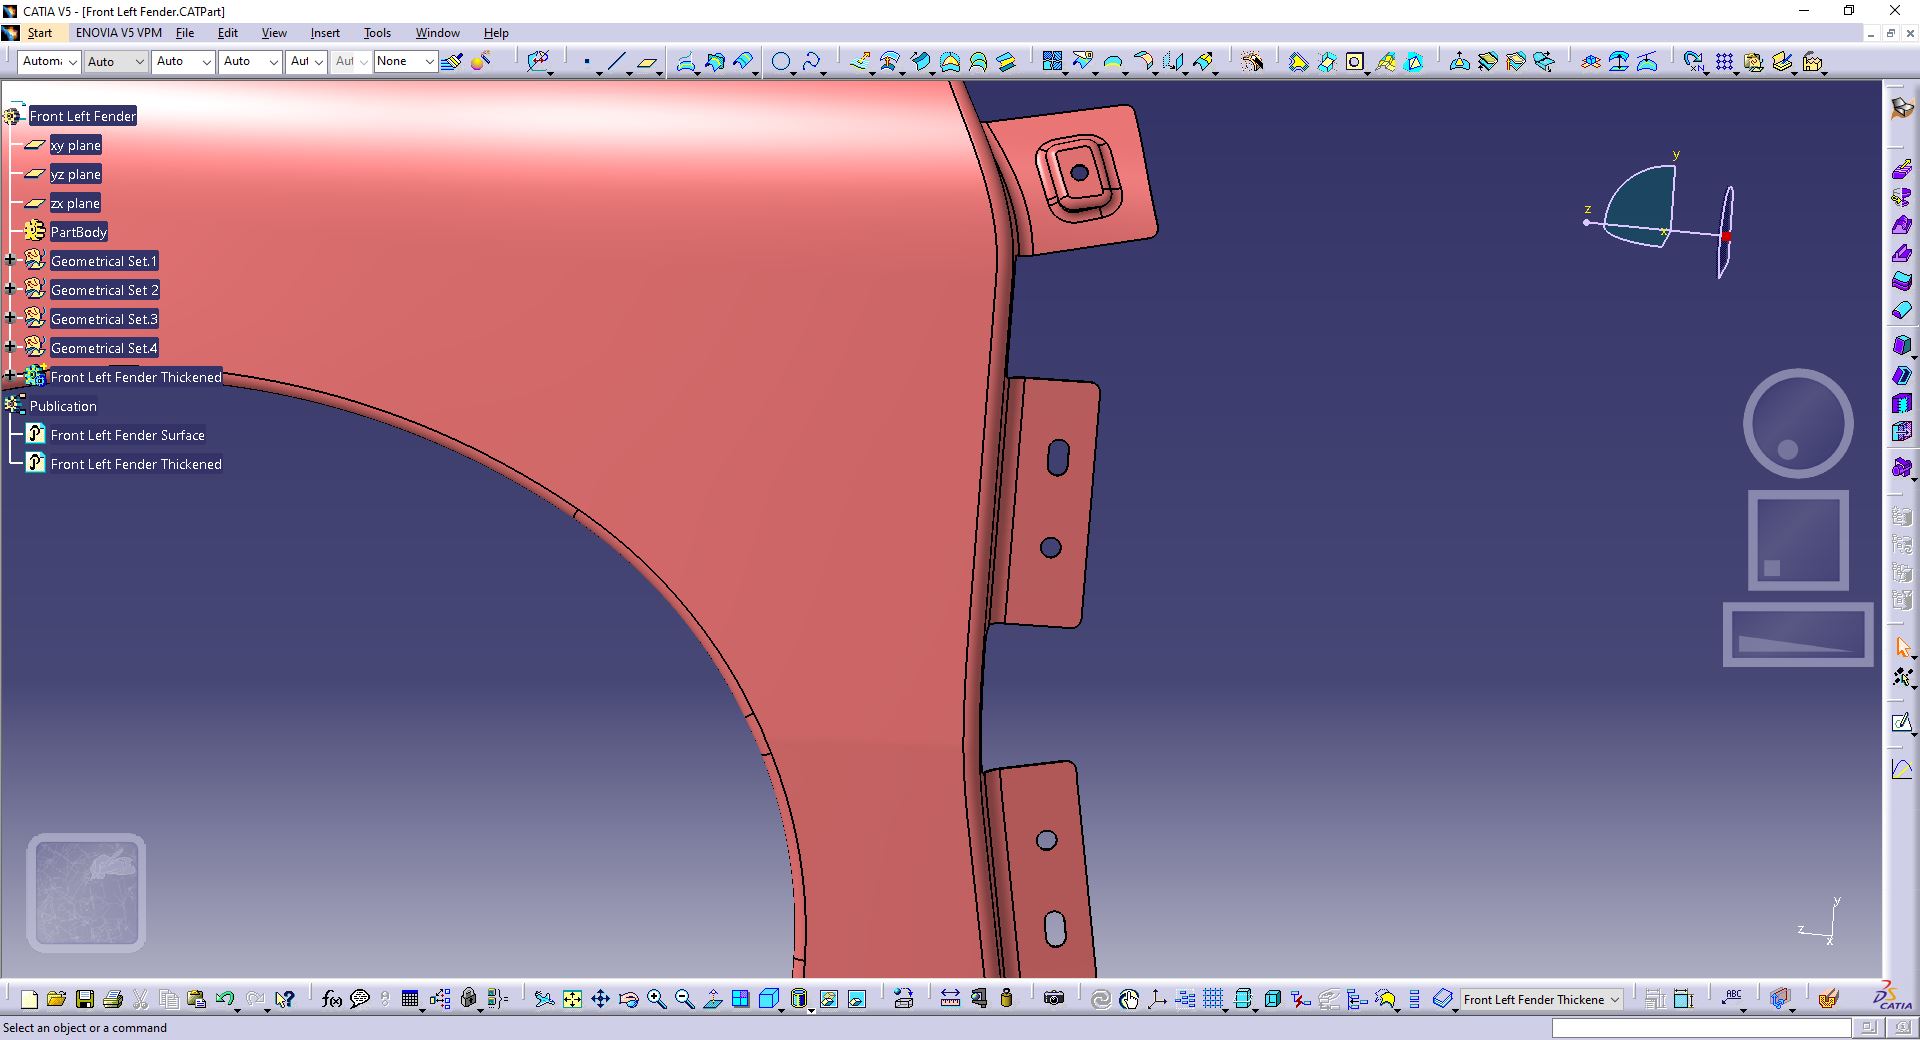Viewport: 1920px width, 1040px height.
Task: Expand Front Left Fender Thickened body node
Action: pos(10,377)
